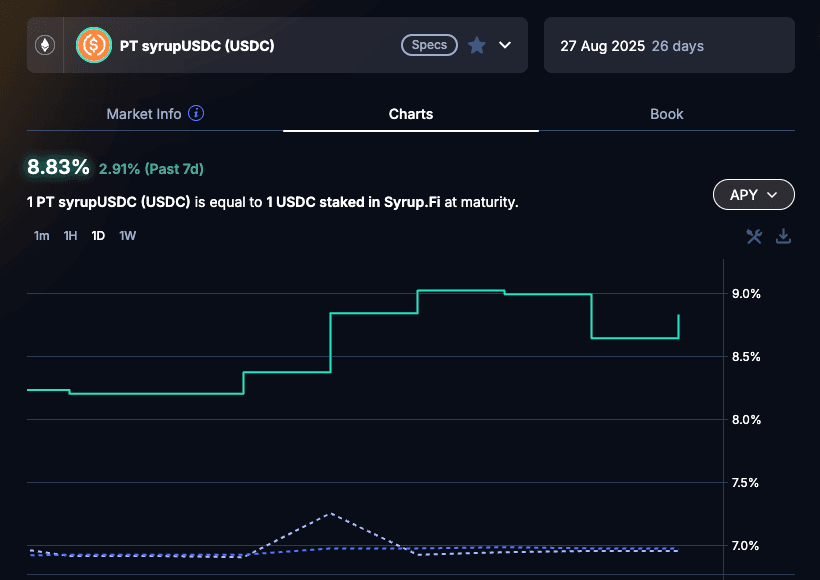Image resolution: width=820 pixels, height=580 pixels.
Task: Click the Ethereum network icon
Action: click(x=45, y=45)
